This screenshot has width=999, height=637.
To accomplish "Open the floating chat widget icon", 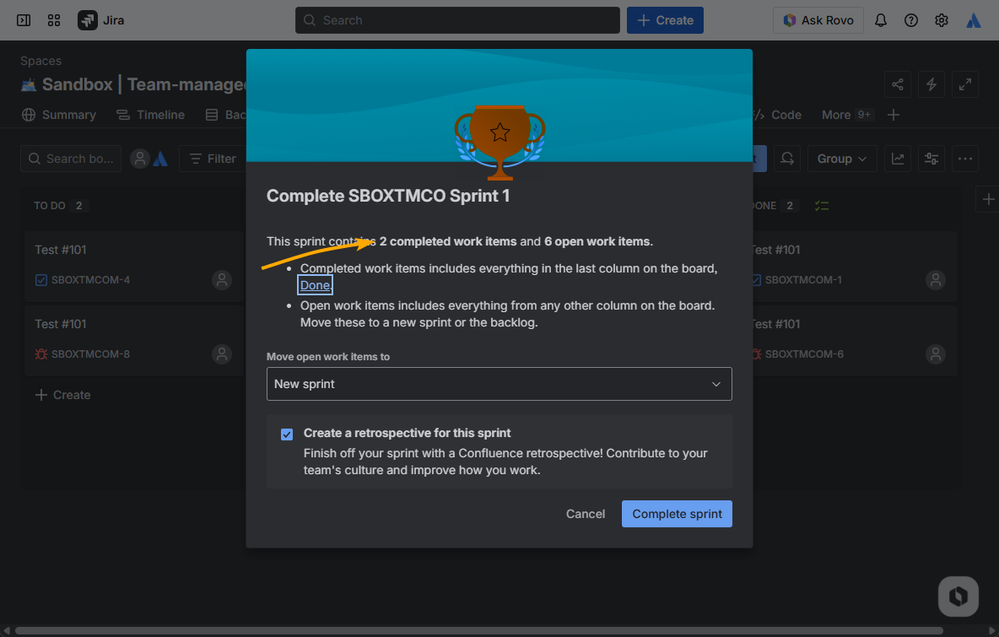I will click(x=958, y=596).
